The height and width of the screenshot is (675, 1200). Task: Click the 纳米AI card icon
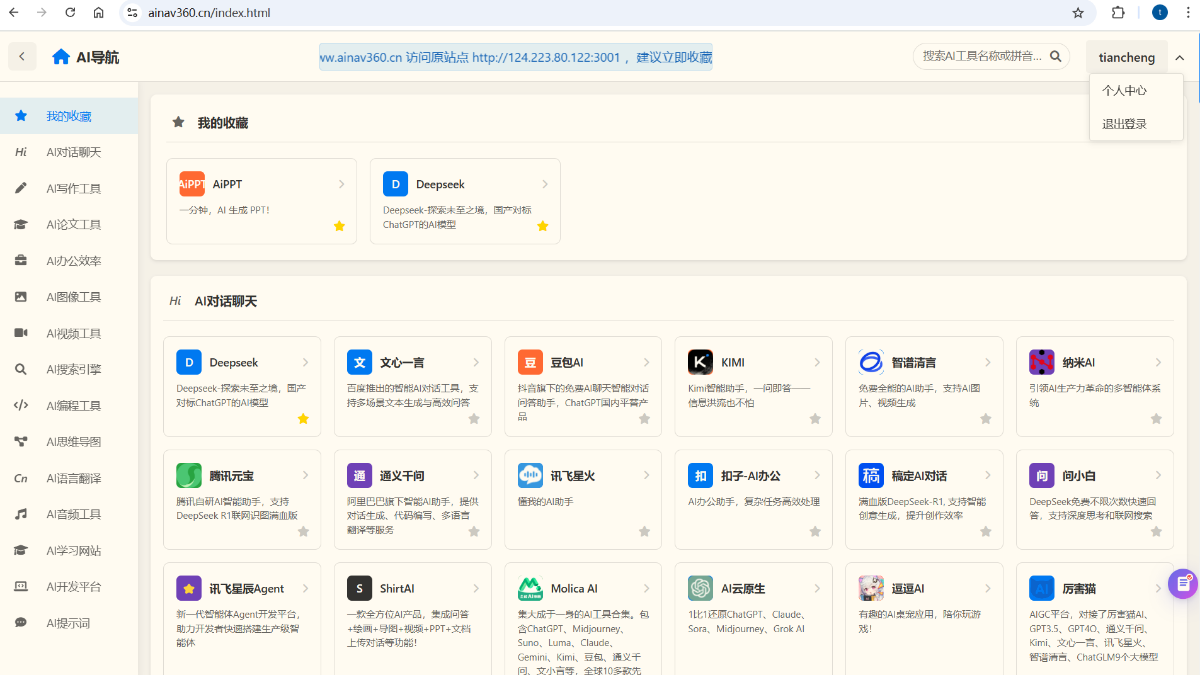(x=1042, y=362)
